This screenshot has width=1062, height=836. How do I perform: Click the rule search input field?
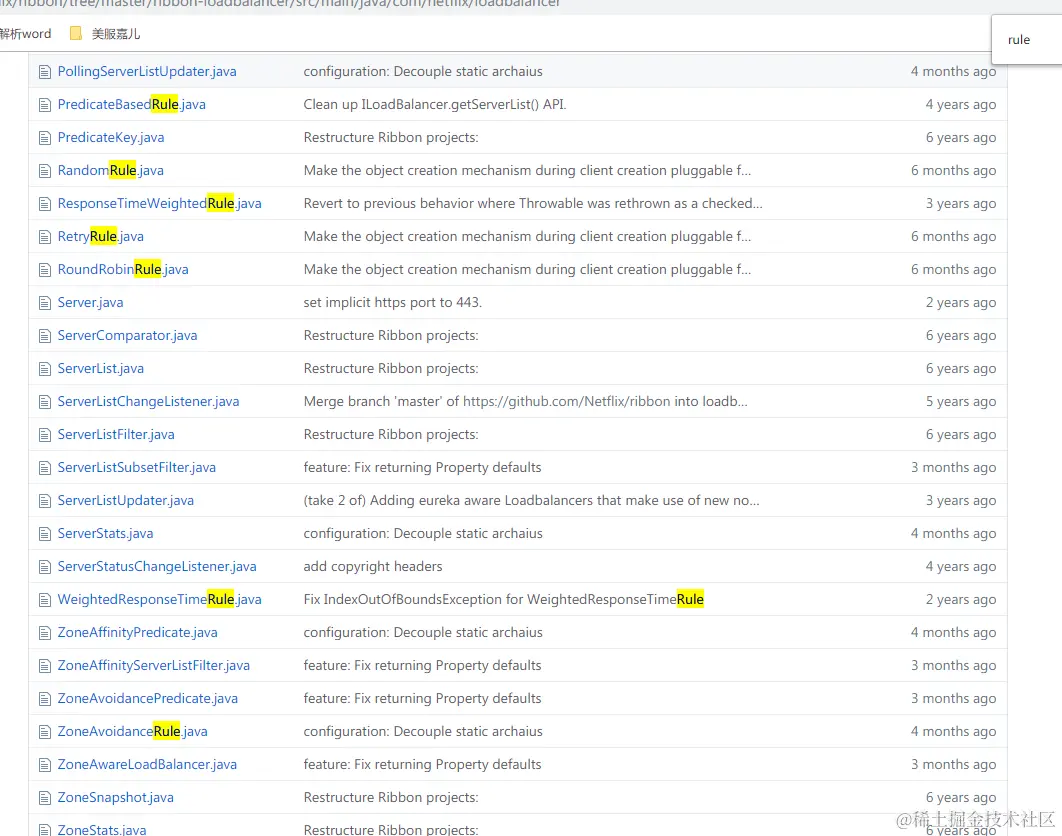pyautogui.click(x=1024, y=40)
